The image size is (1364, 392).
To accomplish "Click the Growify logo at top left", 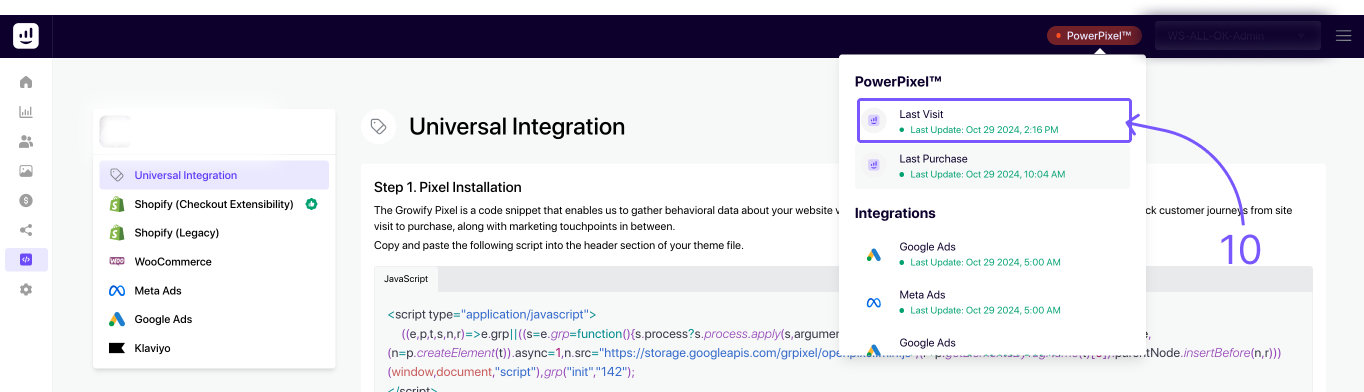I will (x=26, y=36).
